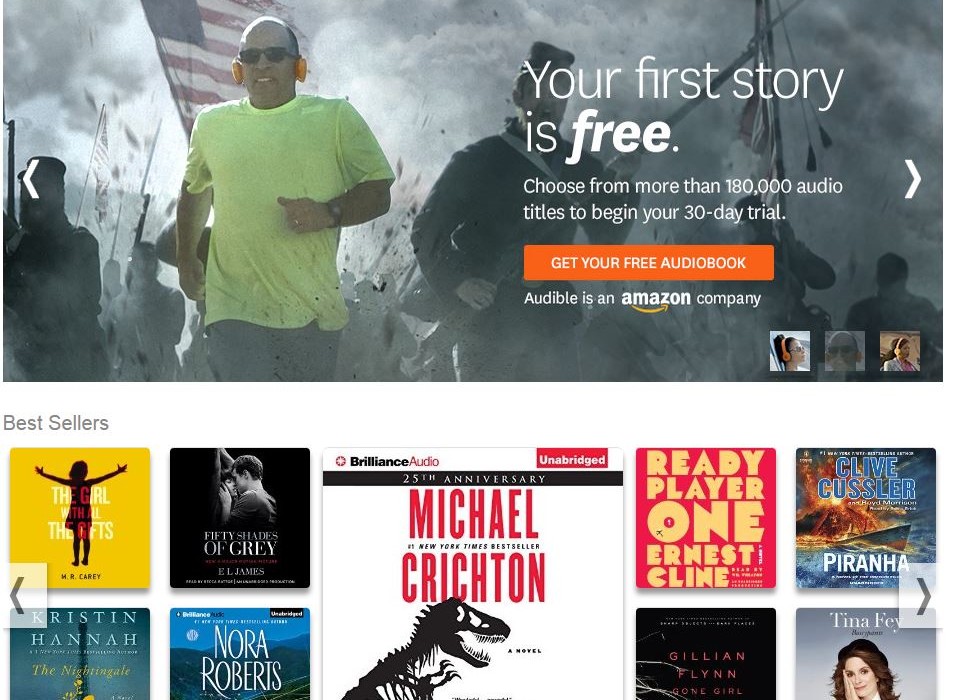Viewport: 957px width, 700px height.
Task: Go to the previous hero banner slide
Action: tap(31, 179)
